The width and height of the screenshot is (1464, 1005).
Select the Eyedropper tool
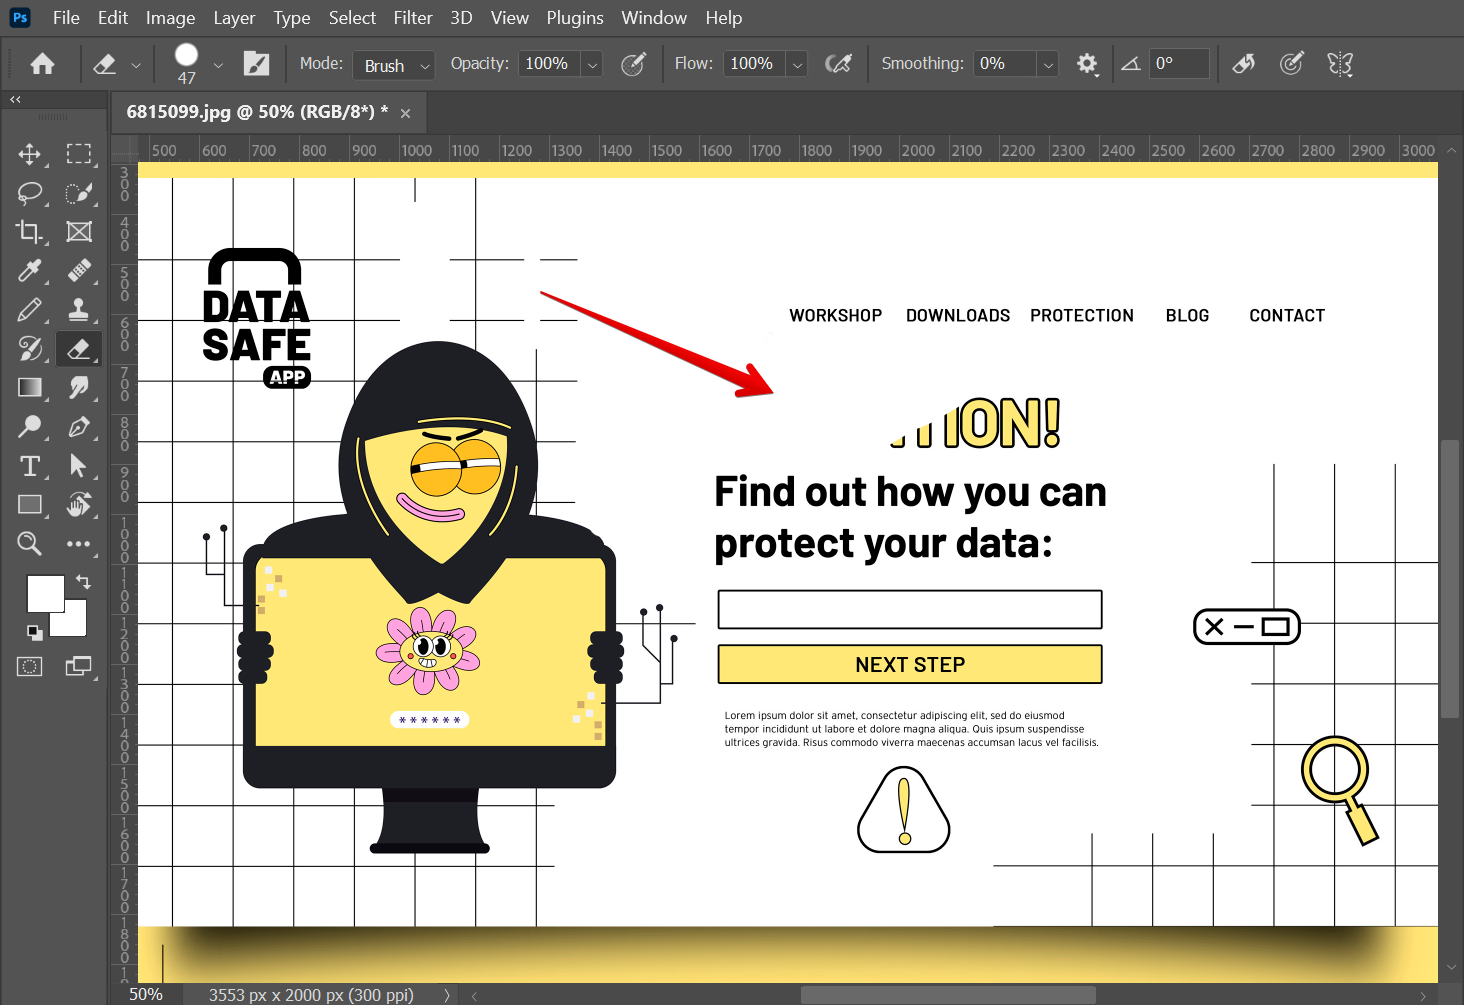[x=29, y=271]
